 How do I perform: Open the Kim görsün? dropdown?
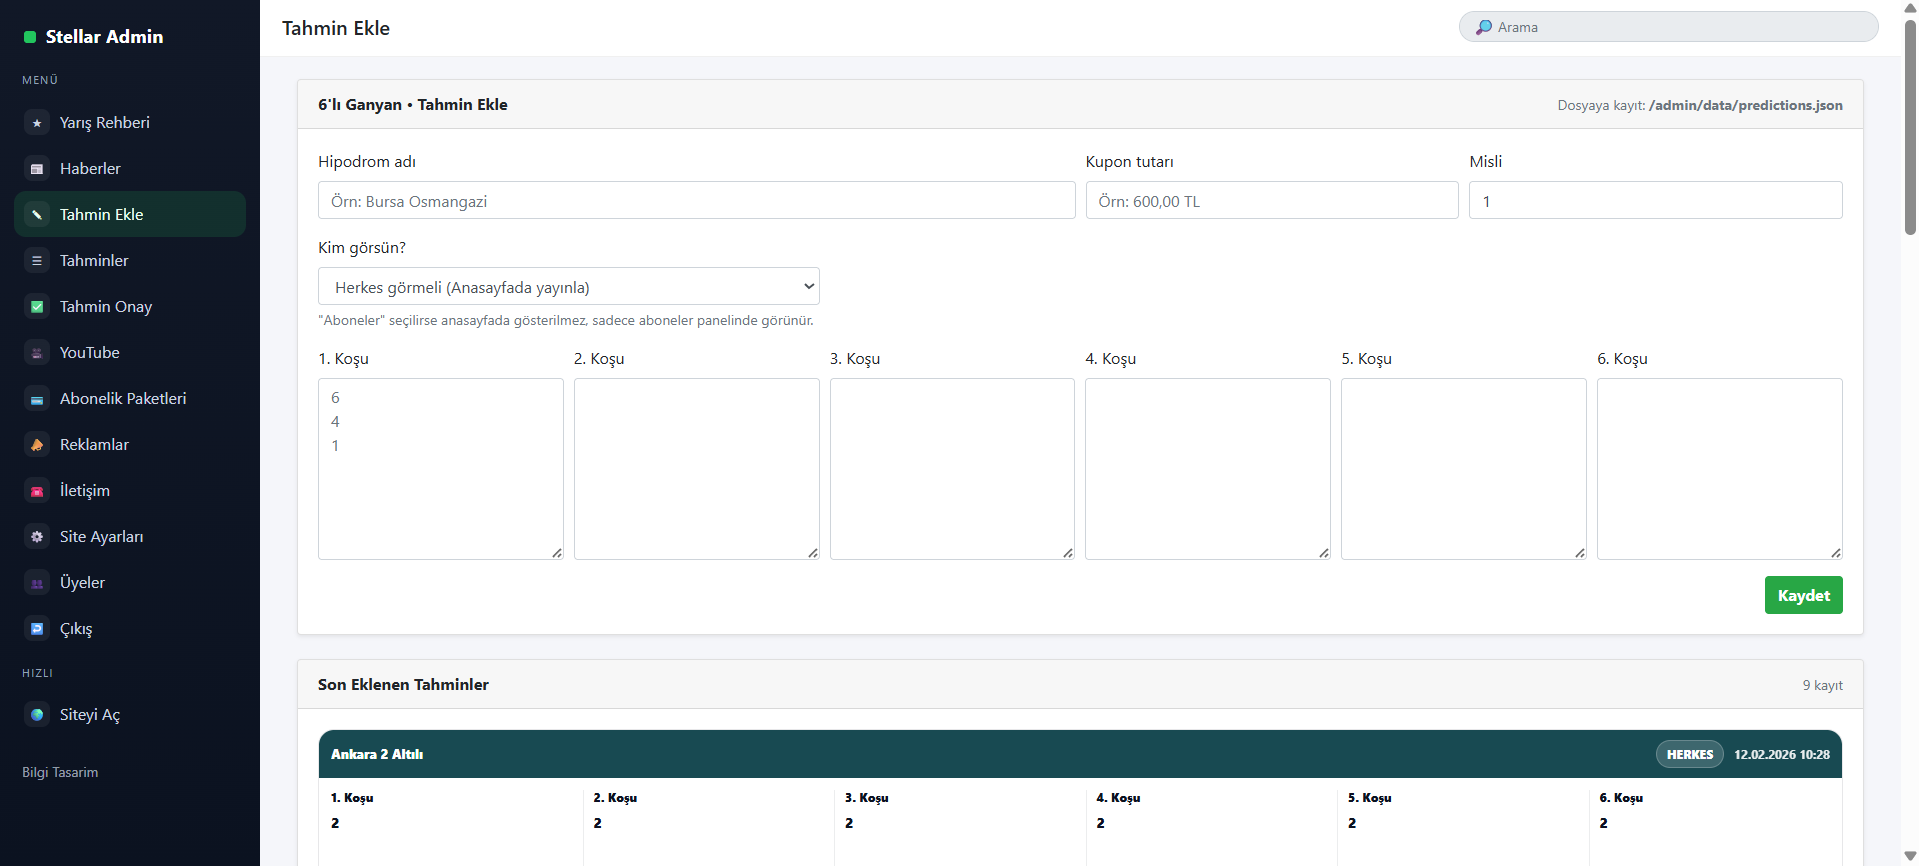click(x=568, y=287)
